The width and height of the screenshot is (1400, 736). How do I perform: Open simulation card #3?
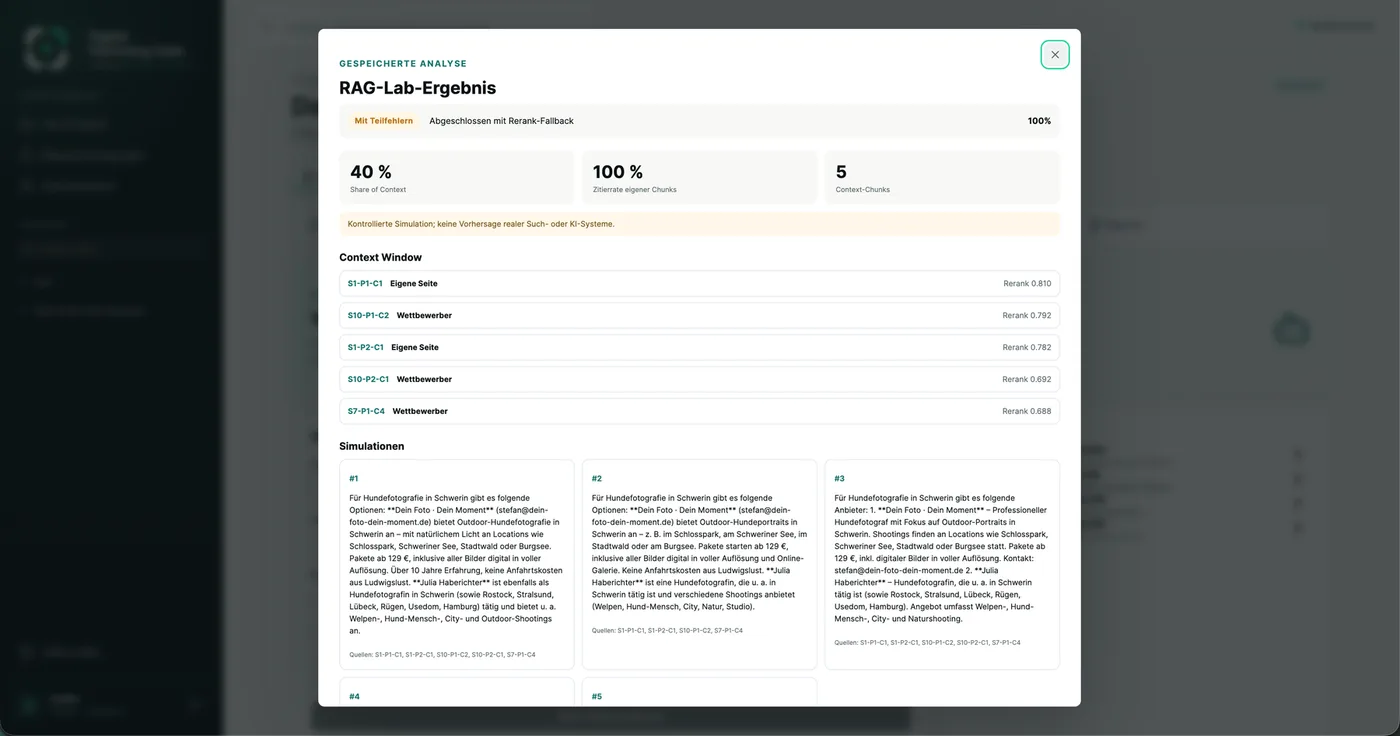coord(942,564)
